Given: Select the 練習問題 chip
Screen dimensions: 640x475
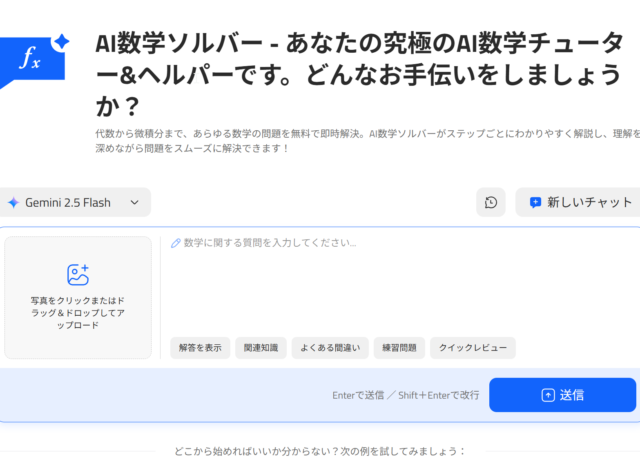Looking at the screenshot, I should (x=396, y=348).
